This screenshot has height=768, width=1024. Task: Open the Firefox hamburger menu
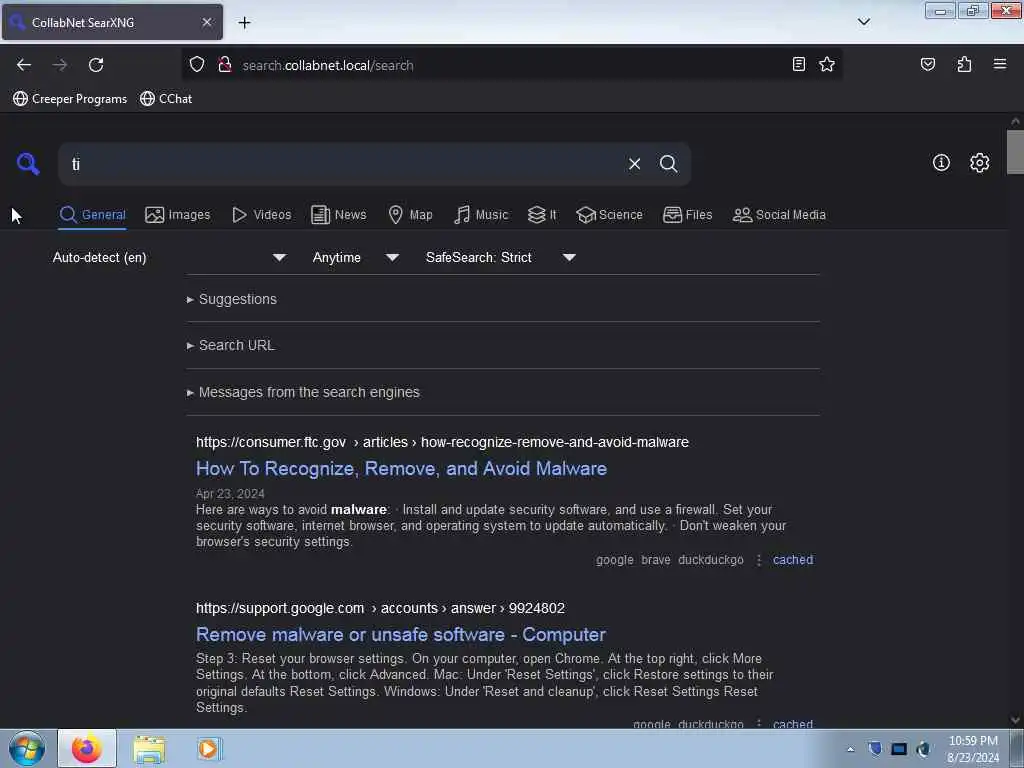(1000, 64)
